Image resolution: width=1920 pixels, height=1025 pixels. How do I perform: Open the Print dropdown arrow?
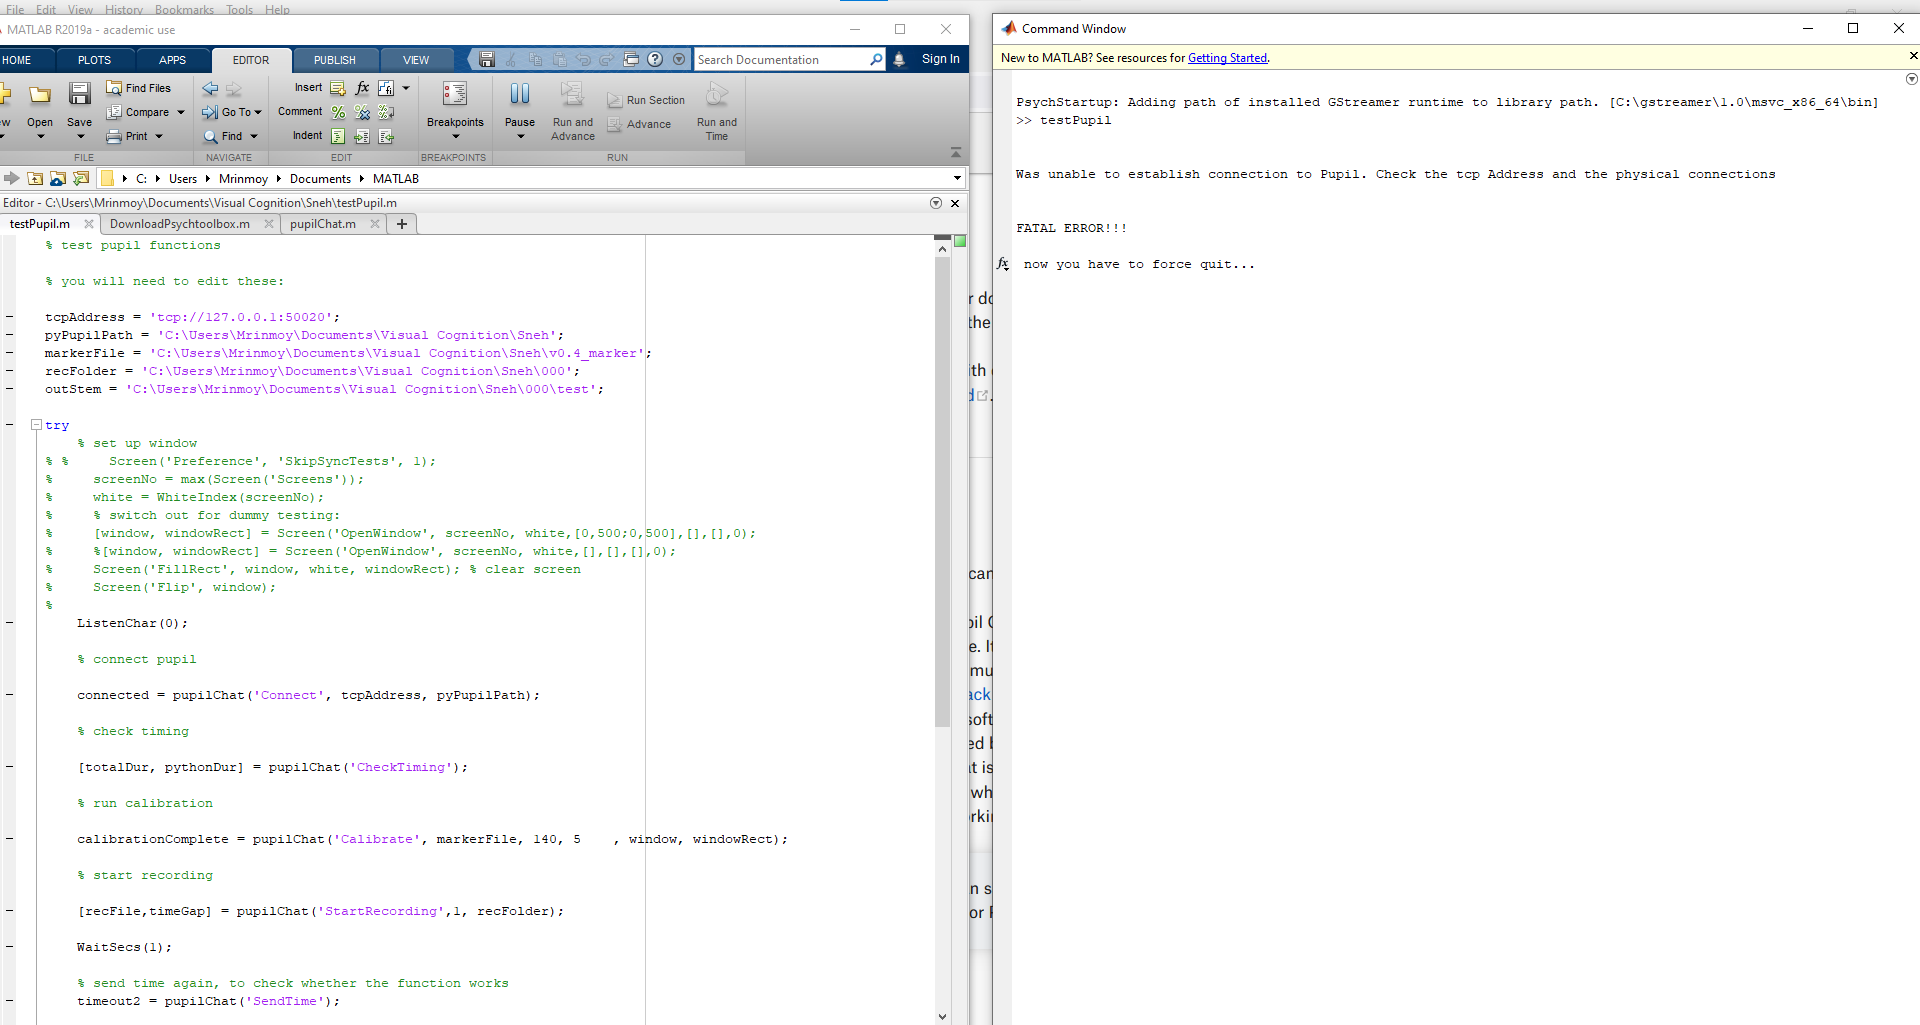tap(159, 137)
